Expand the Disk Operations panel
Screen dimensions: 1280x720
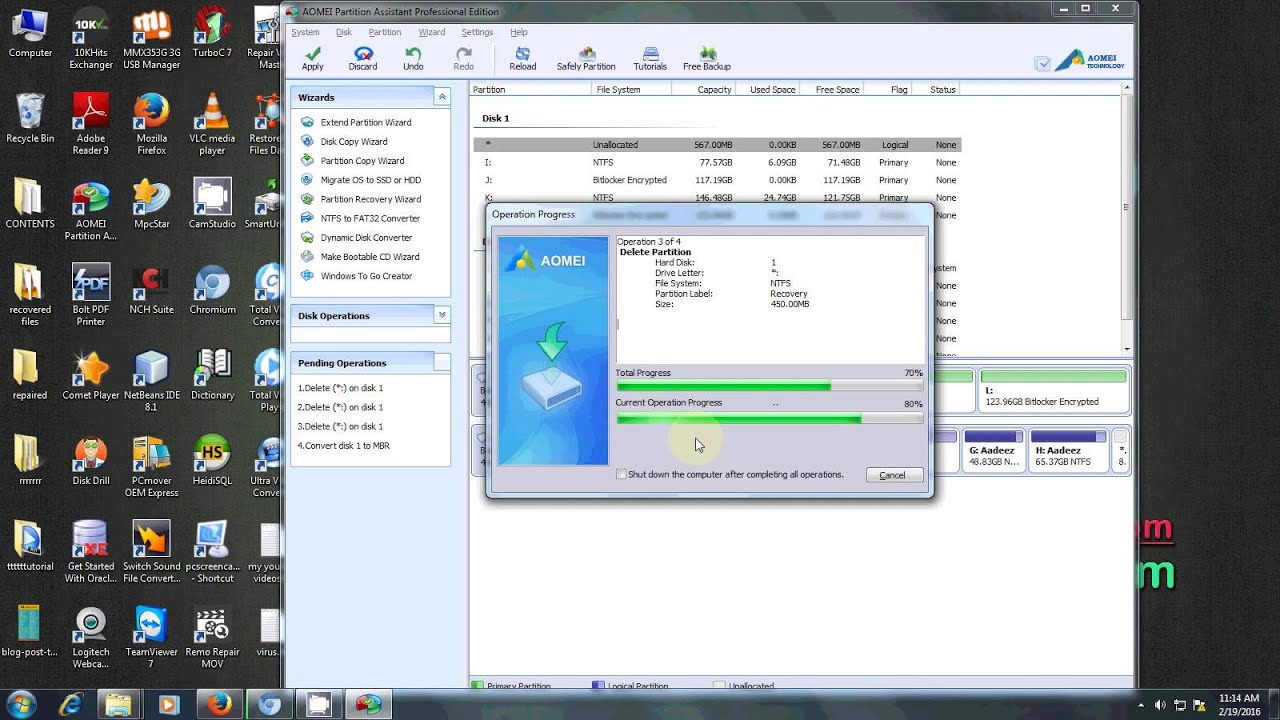tap(441, 315)
